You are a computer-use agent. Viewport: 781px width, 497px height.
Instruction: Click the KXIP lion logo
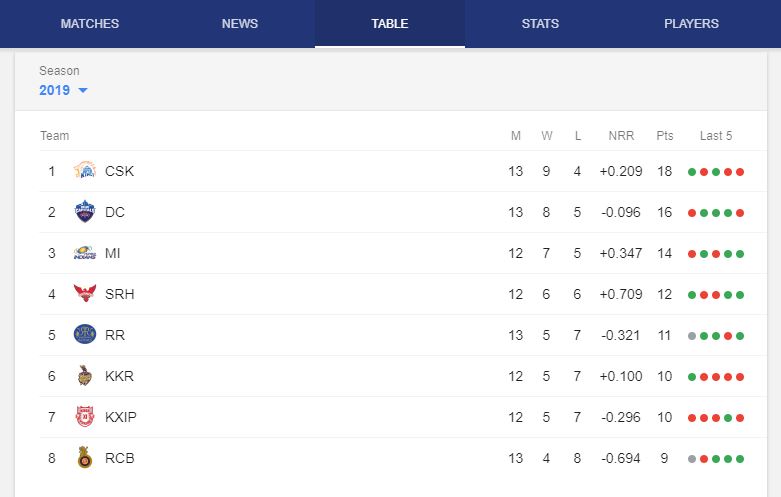(x=85, y=416)
